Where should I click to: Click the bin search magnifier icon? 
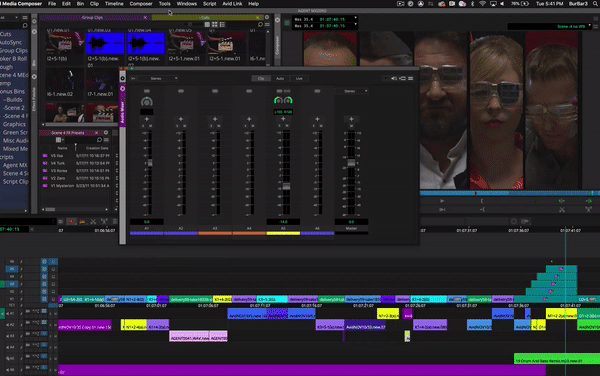(260, 24)
